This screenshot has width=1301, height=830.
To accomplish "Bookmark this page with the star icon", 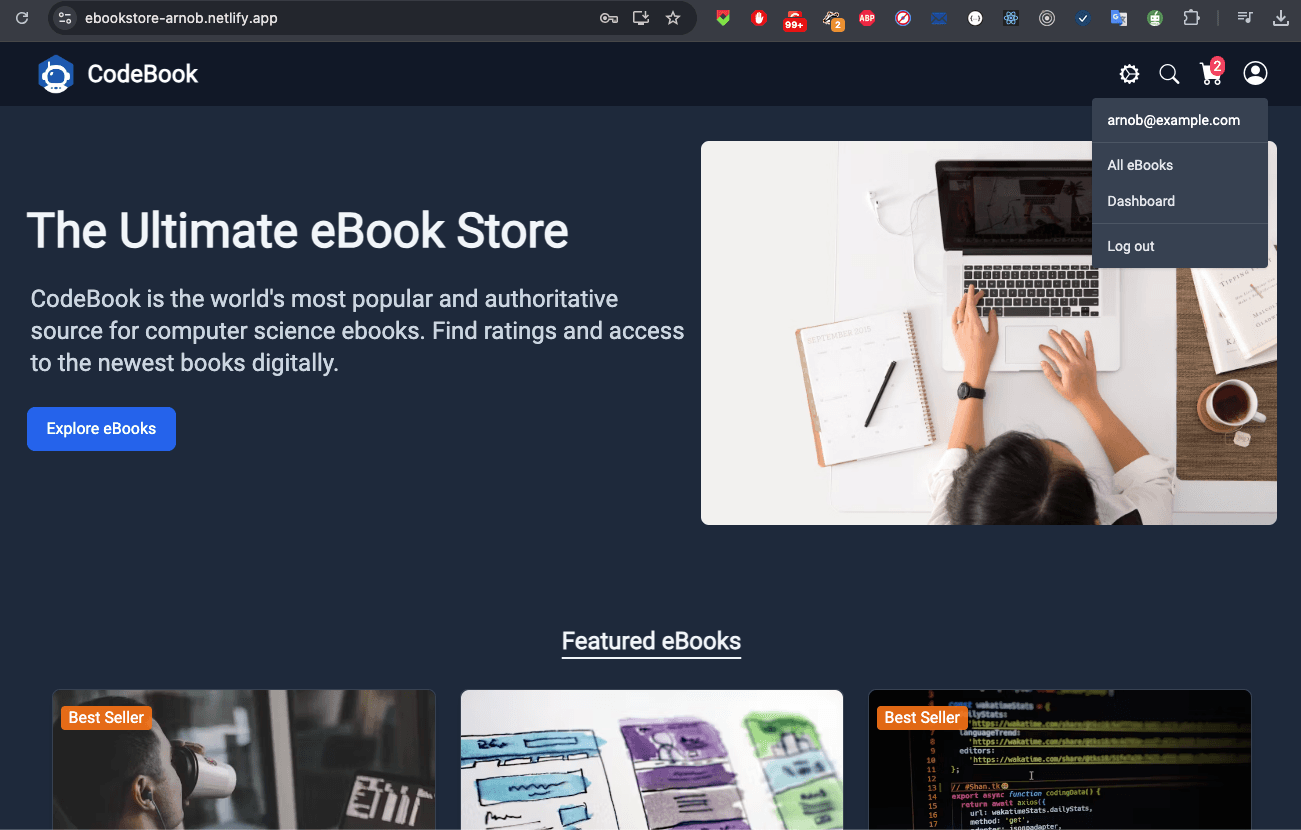I will 673,18.
